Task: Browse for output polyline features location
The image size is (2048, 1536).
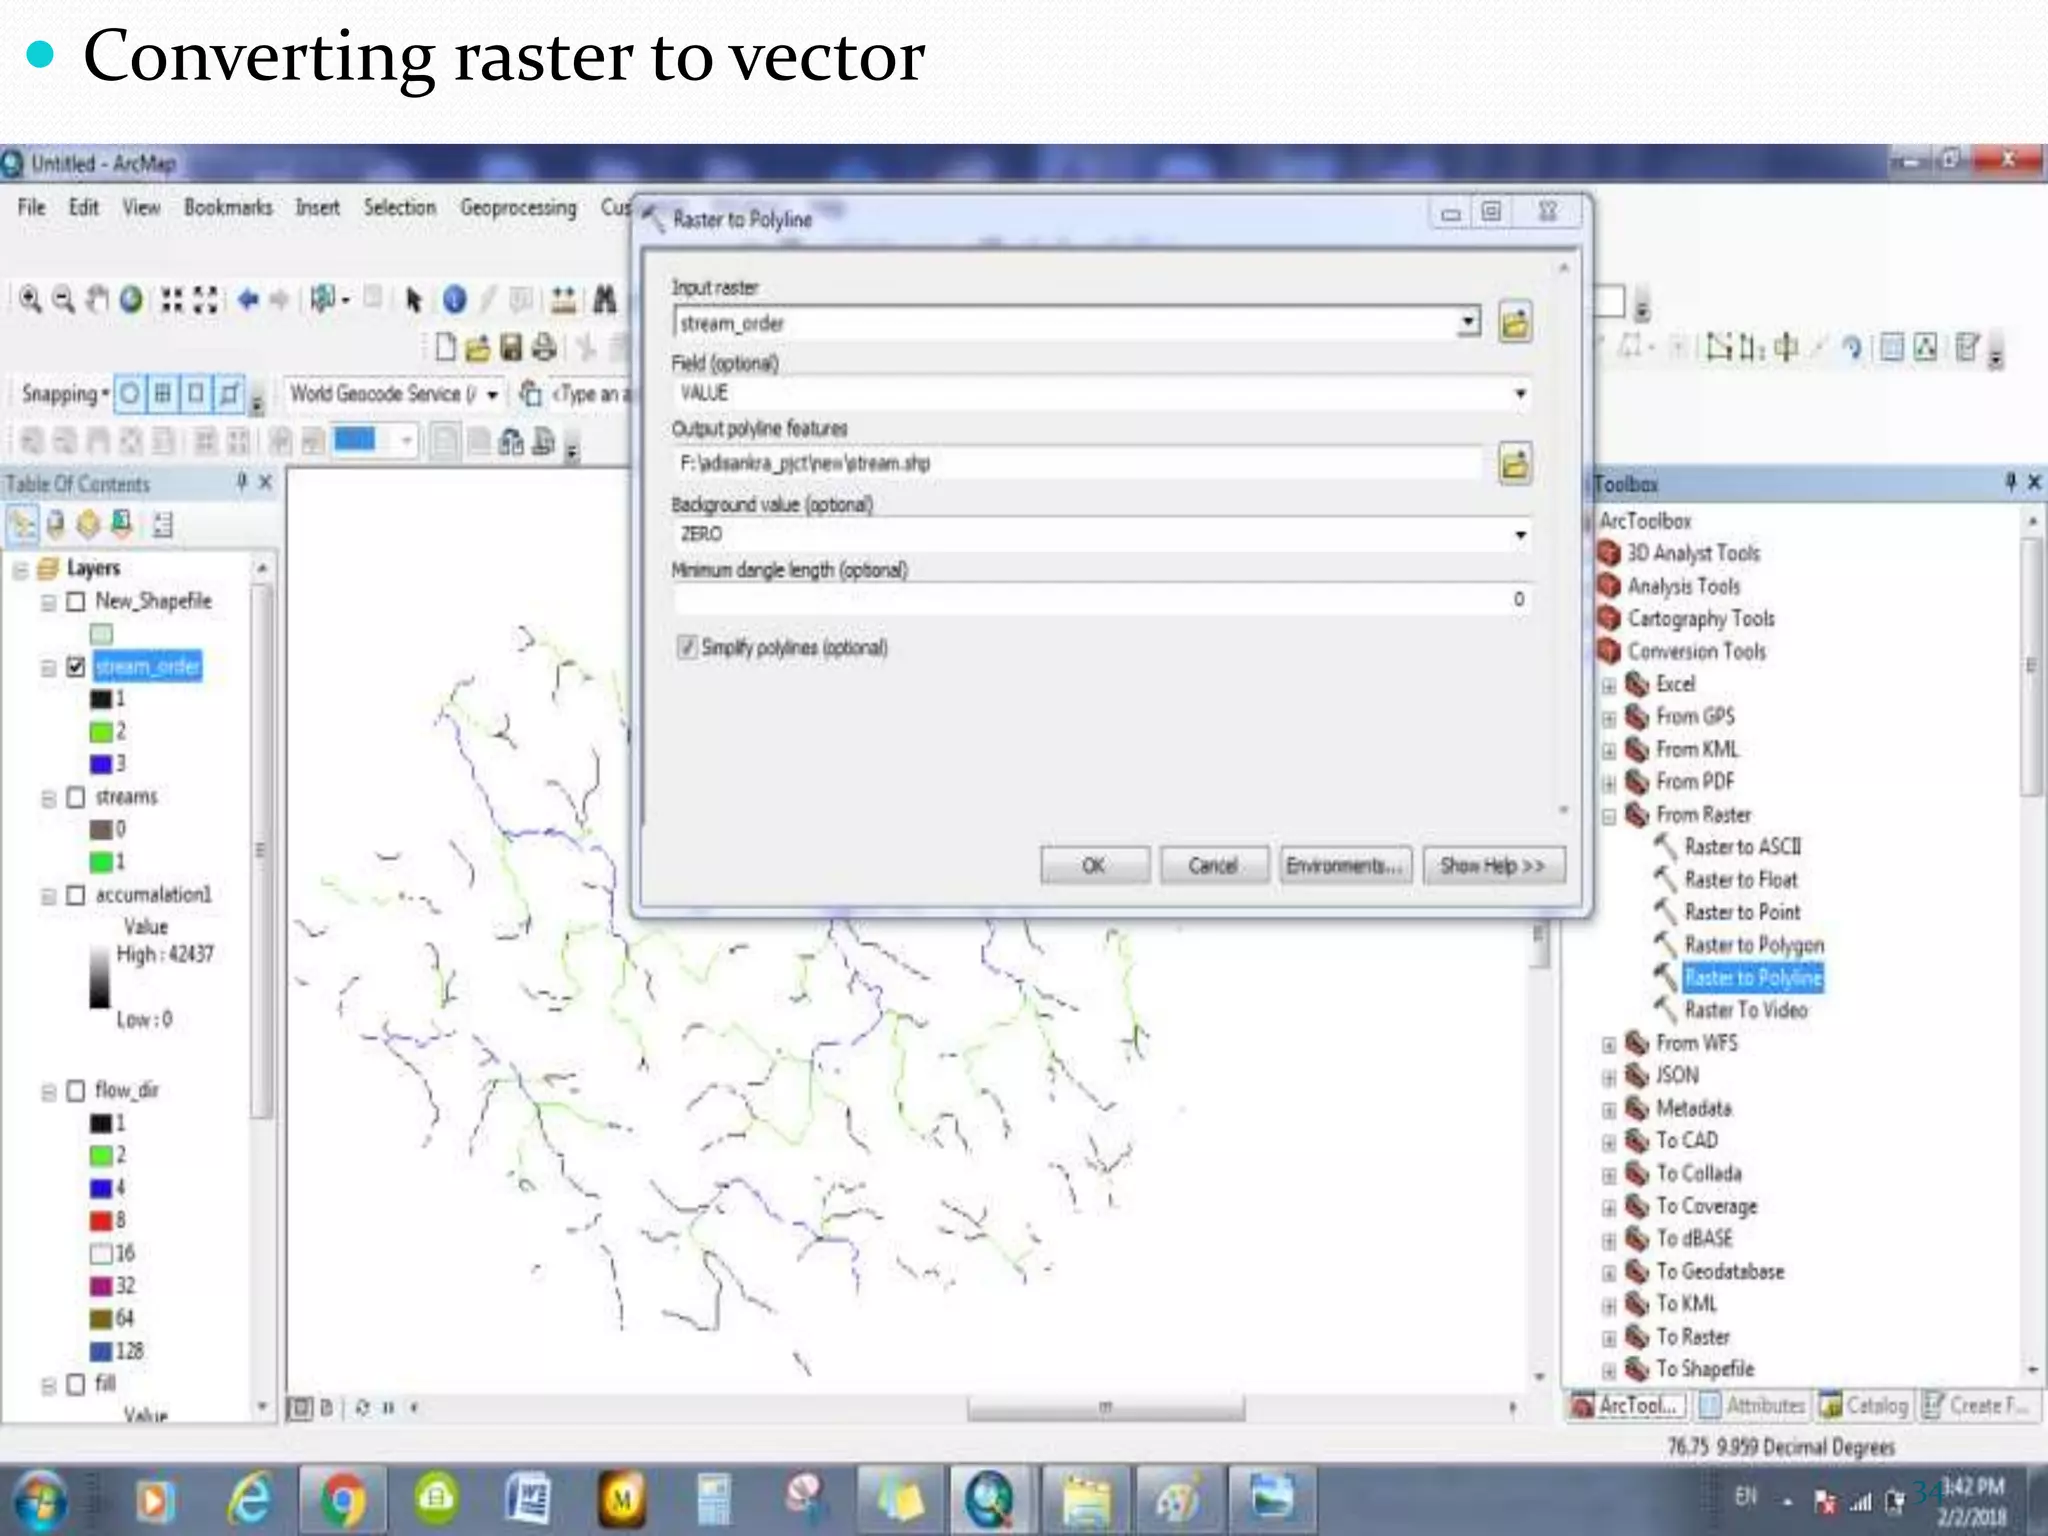Action: pyautogui.click(x=1515, y=463)
